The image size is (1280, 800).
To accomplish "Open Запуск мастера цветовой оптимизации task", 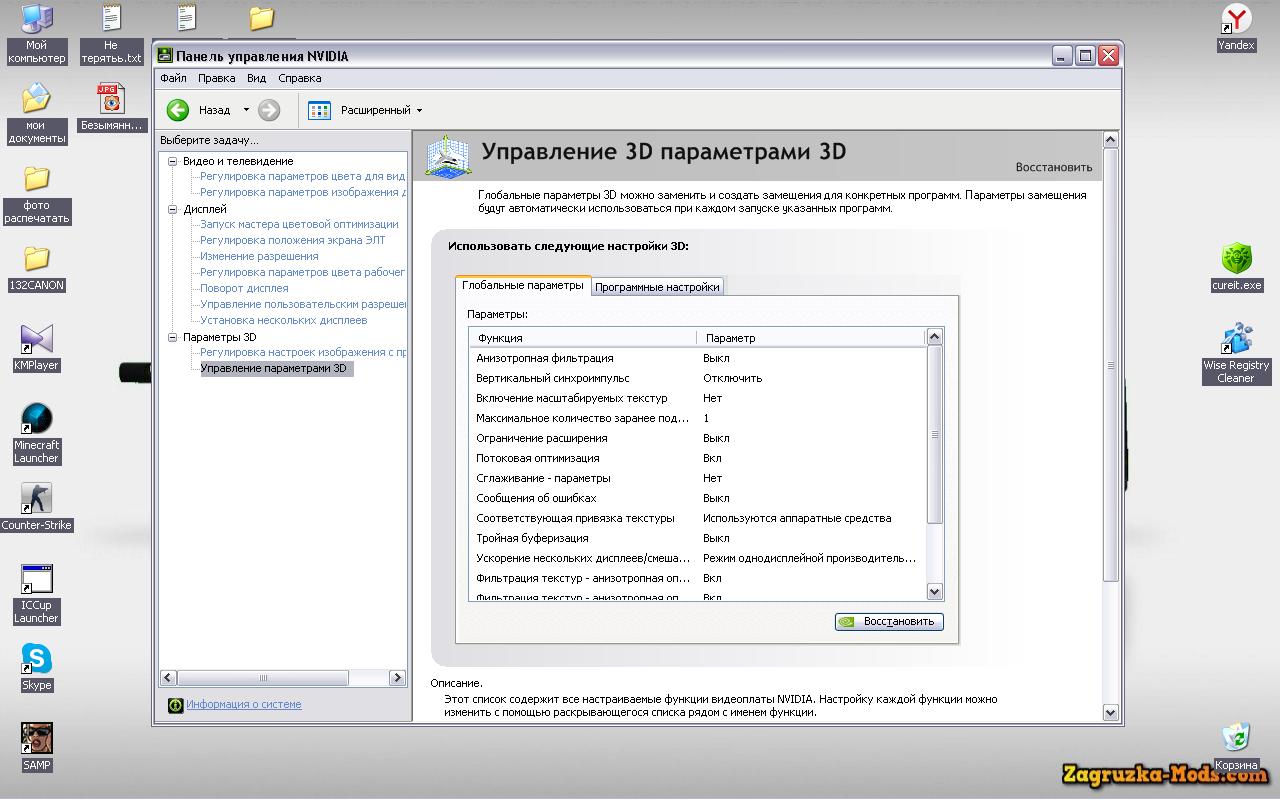I will (x=299, y=224).
